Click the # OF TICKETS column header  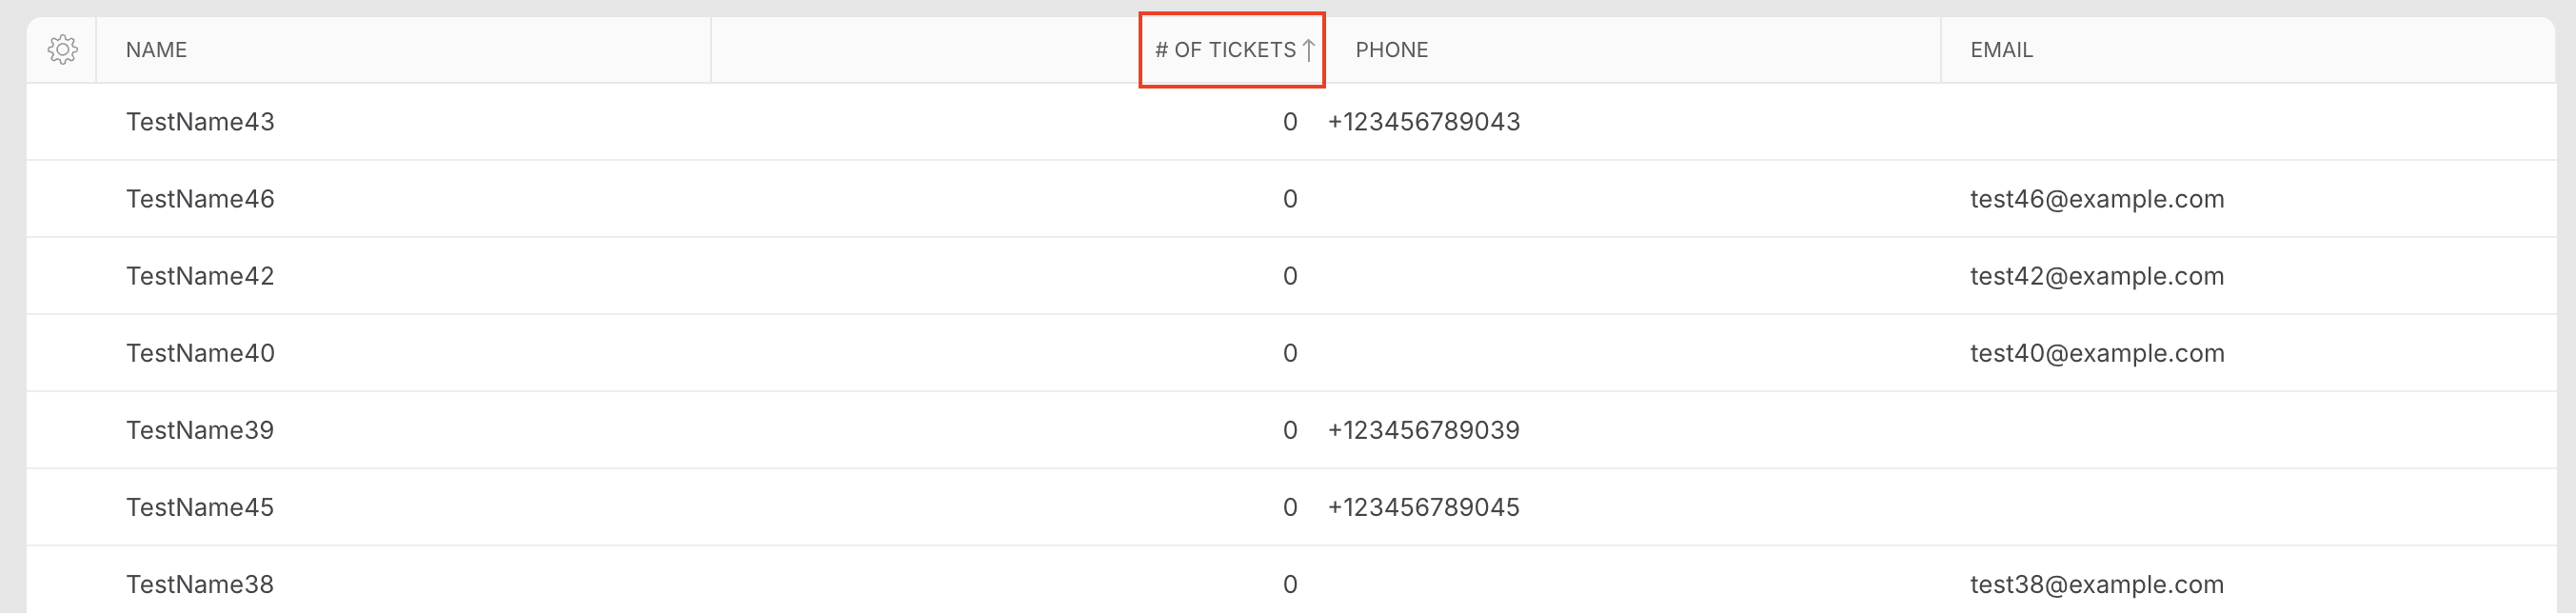coord(1225,50)
